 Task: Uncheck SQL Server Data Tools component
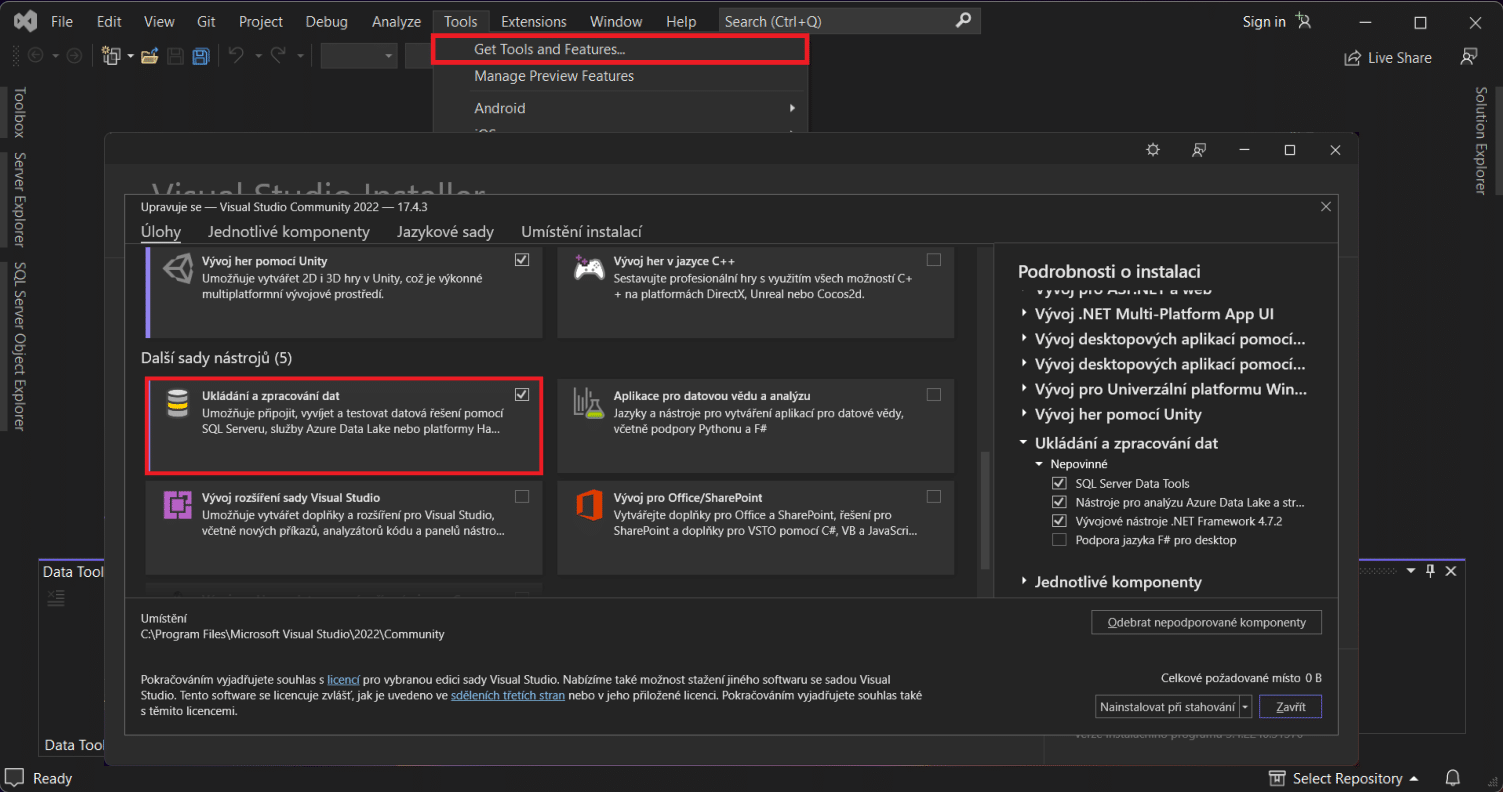click(1059, 483)
